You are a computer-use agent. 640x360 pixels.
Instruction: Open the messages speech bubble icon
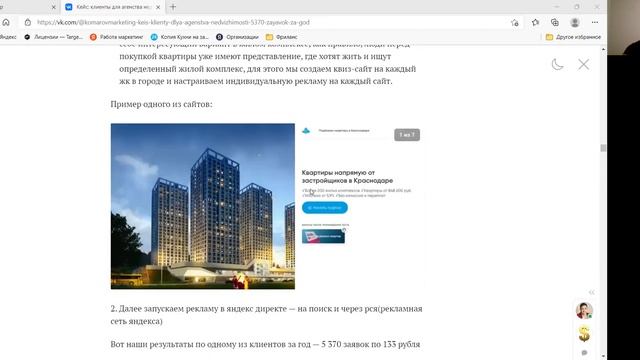584,352
